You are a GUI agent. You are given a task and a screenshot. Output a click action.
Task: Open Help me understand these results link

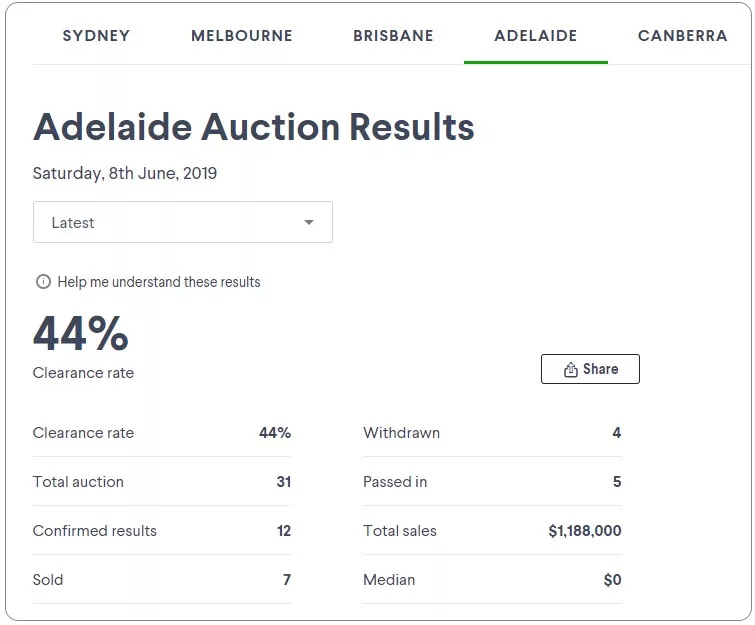(x=159, y=282)
